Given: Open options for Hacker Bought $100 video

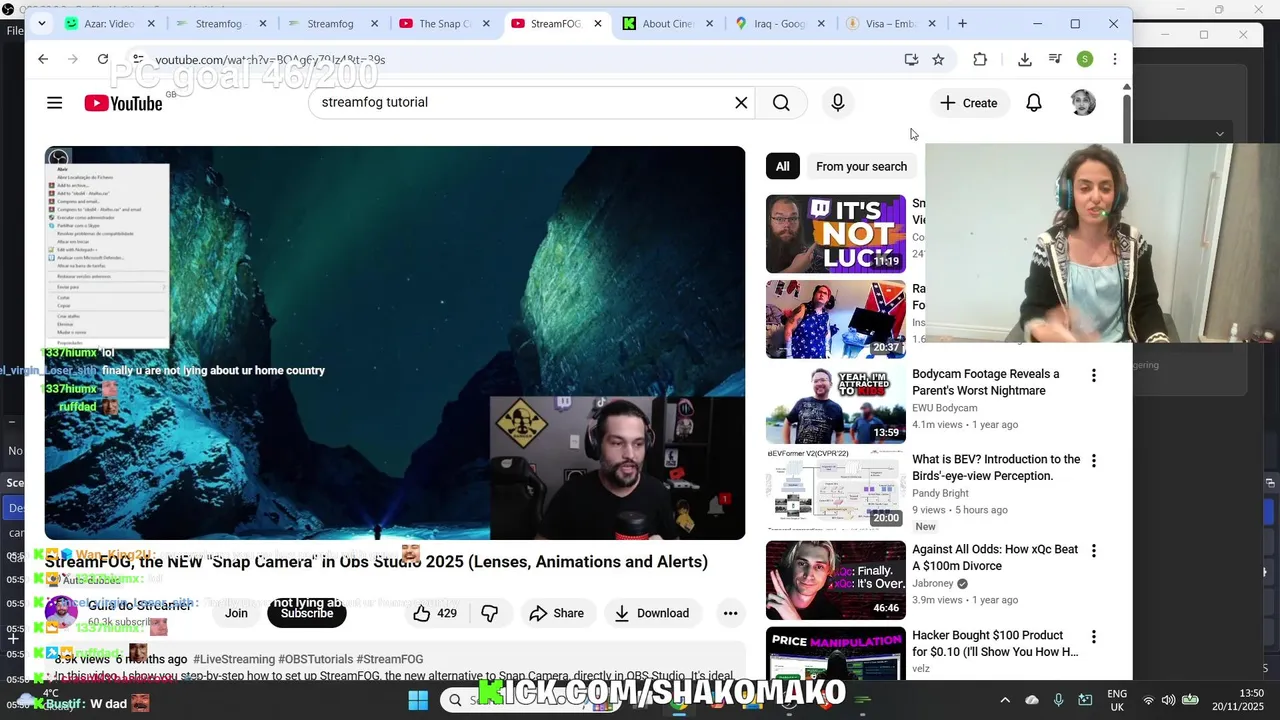Looking at the screenshot, I should tap(1093, 637).
